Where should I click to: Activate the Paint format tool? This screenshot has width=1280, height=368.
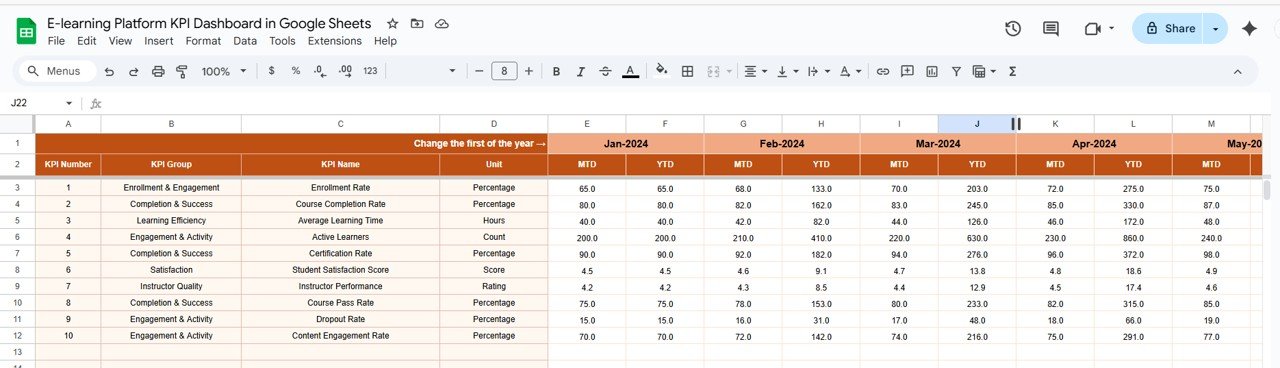(x=182, y=71)
